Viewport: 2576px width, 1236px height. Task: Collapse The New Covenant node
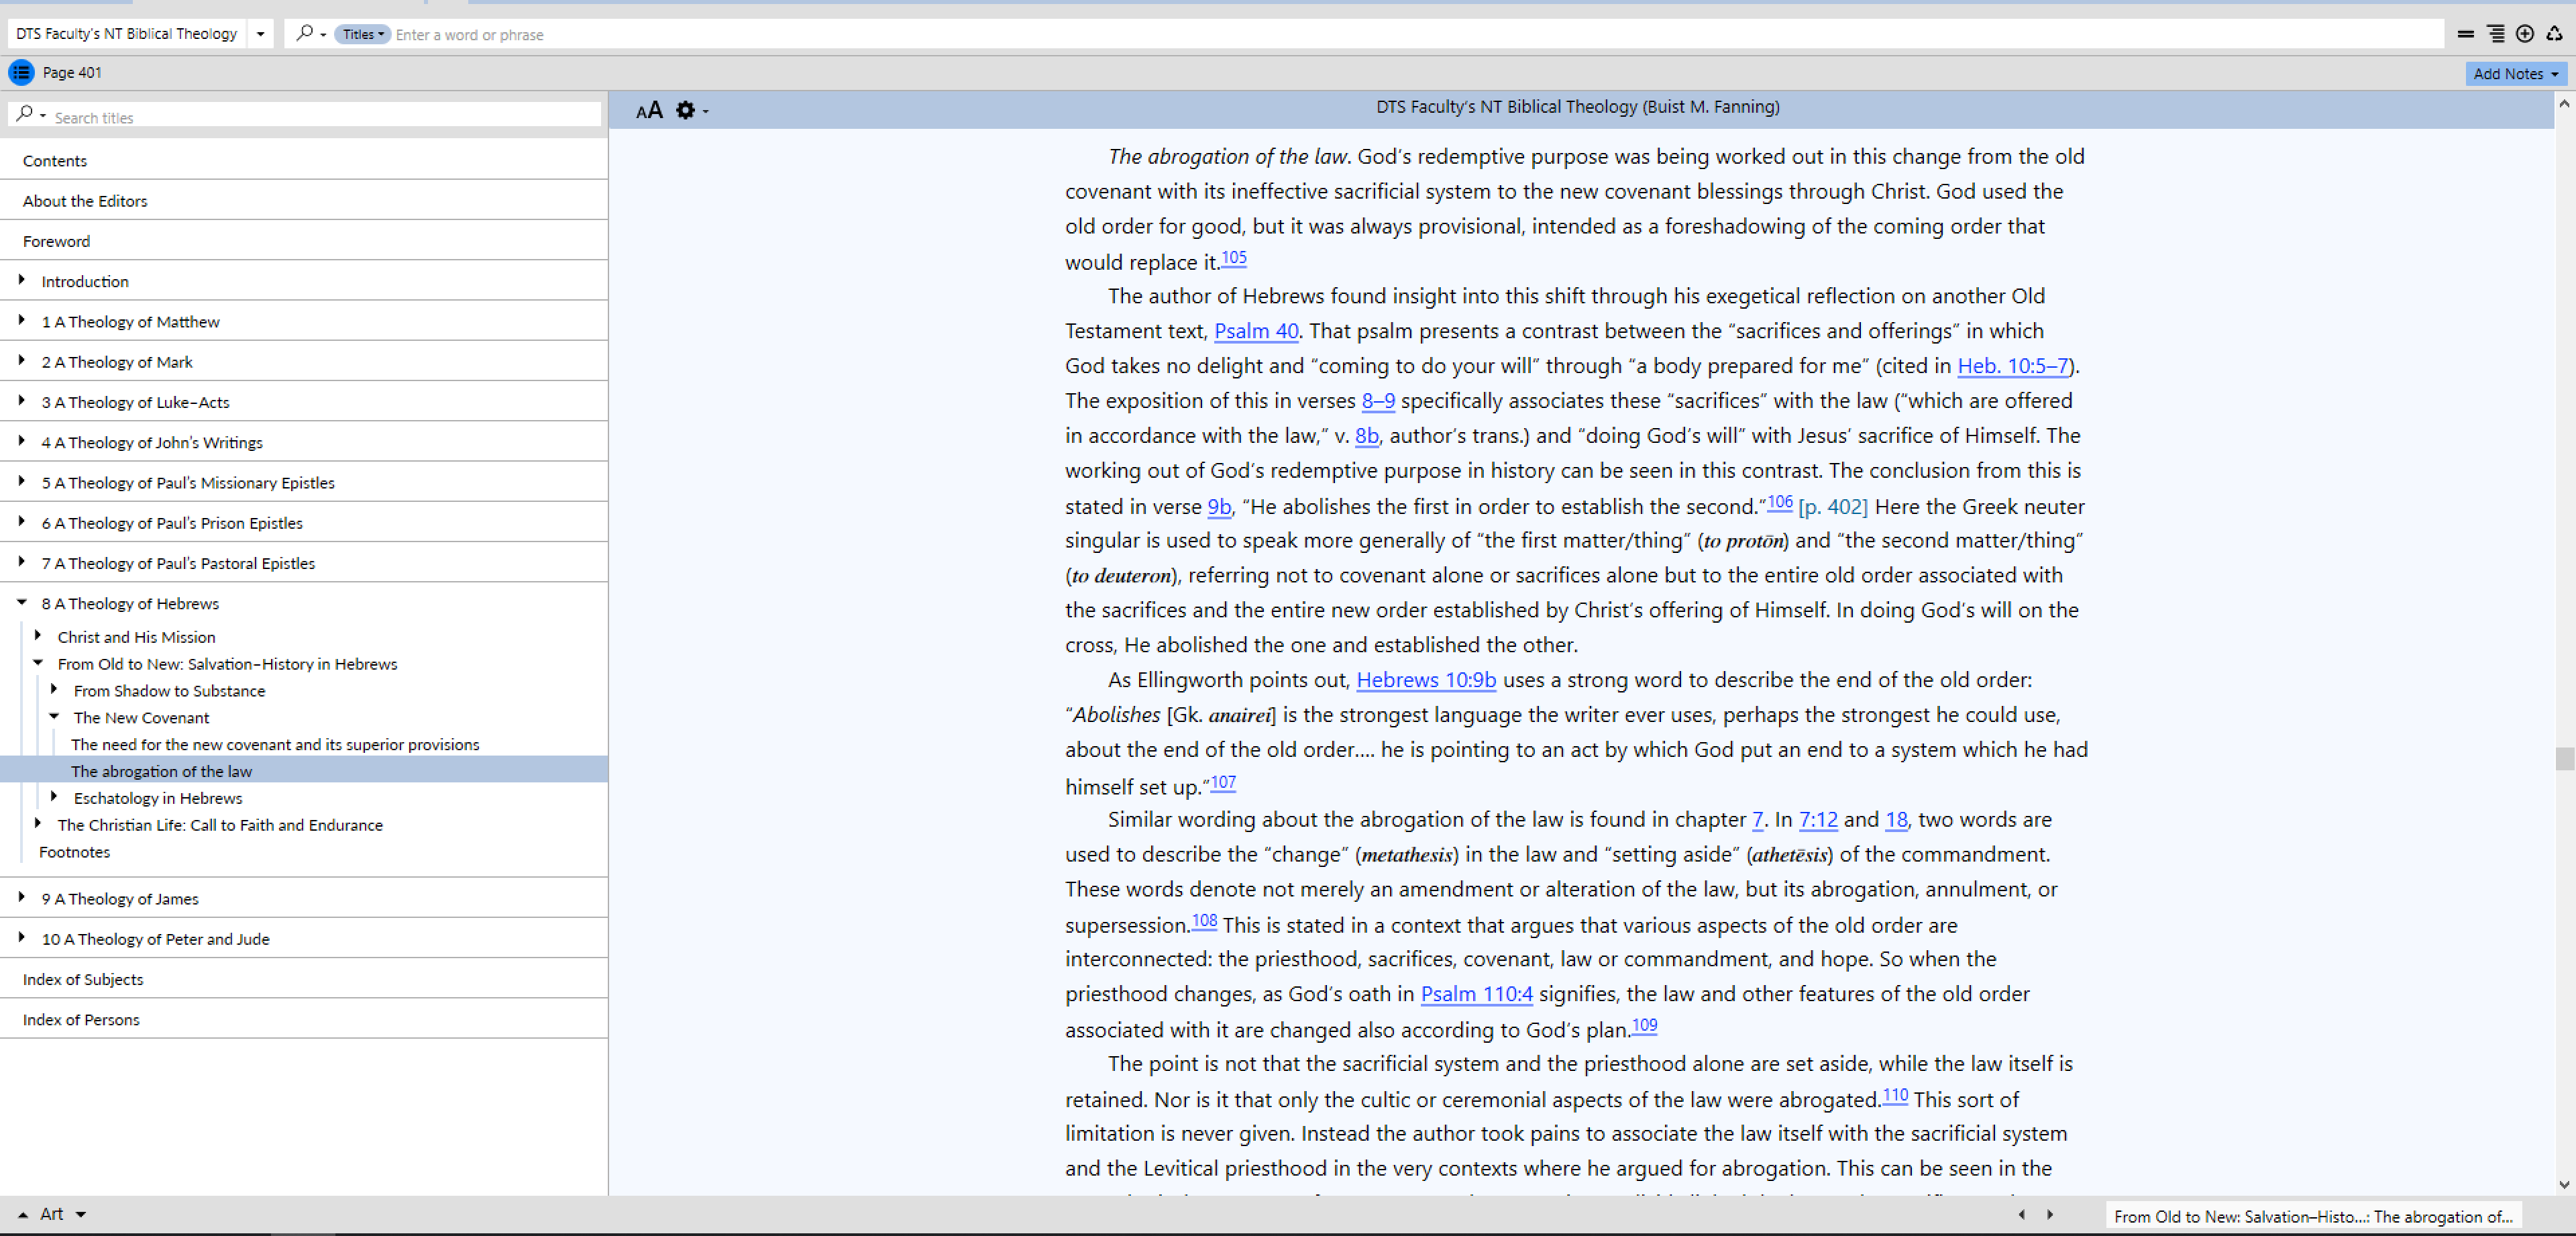(x=54, y=716)
